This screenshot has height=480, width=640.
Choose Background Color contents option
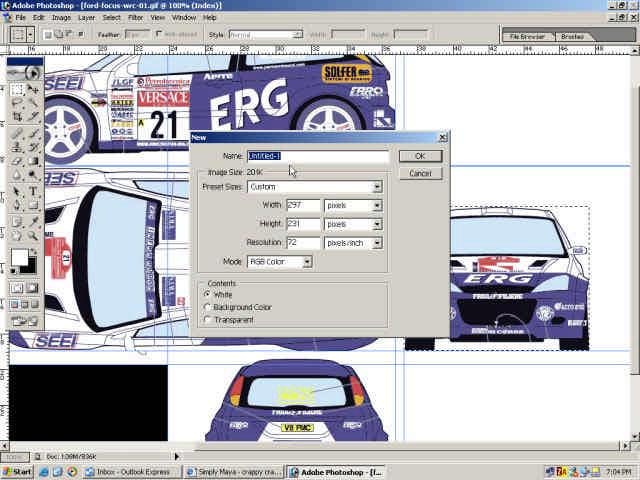click(207, 307)
